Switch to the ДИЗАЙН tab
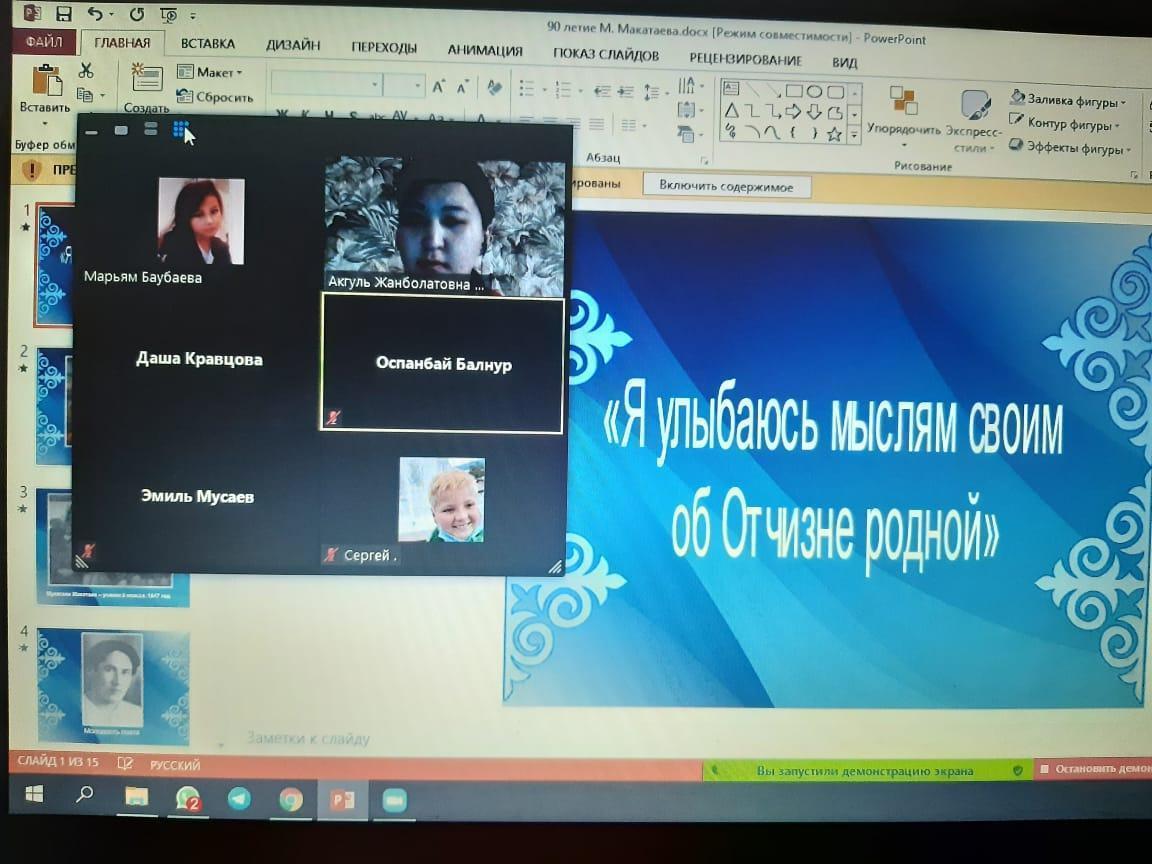 pos(293,45)
